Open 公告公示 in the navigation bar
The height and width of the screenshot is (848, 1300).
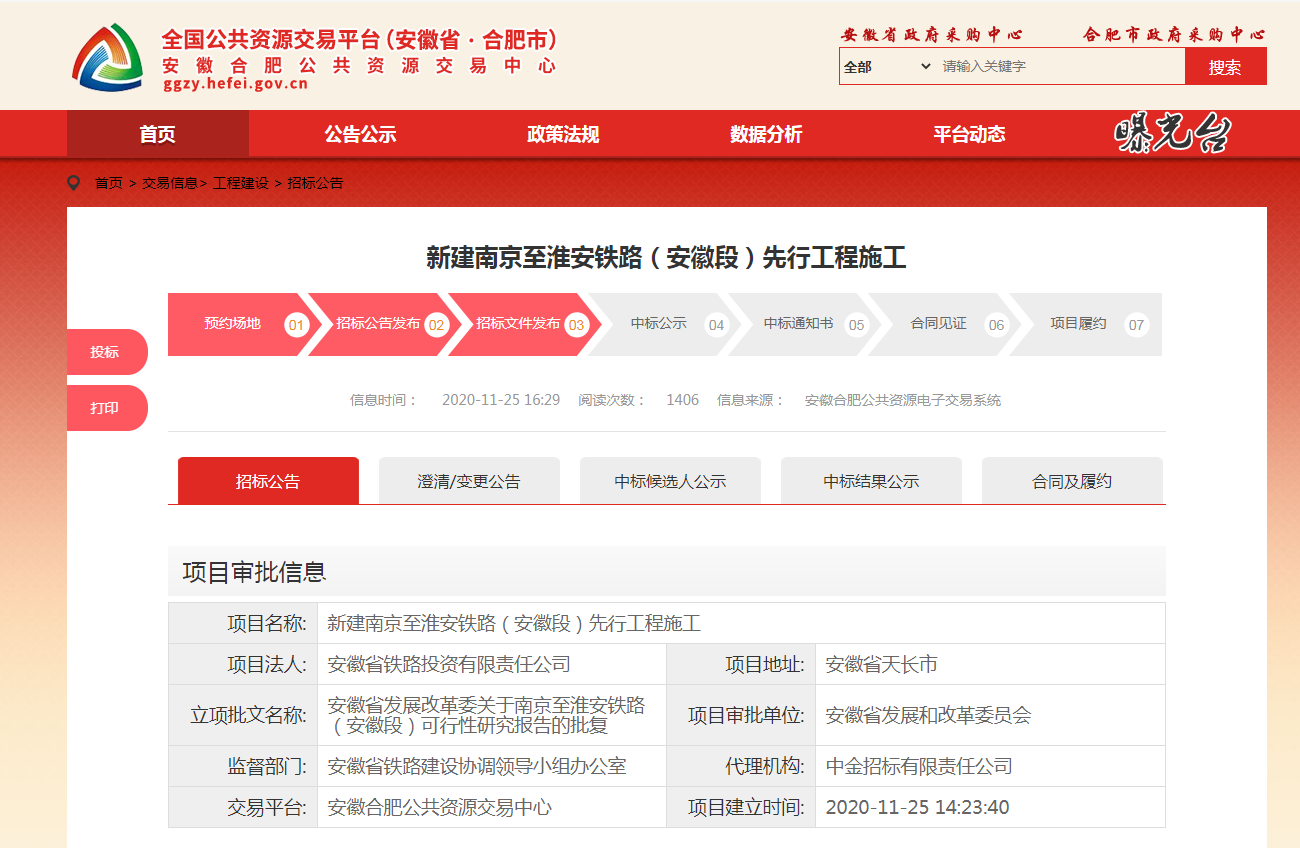[360, 134]
